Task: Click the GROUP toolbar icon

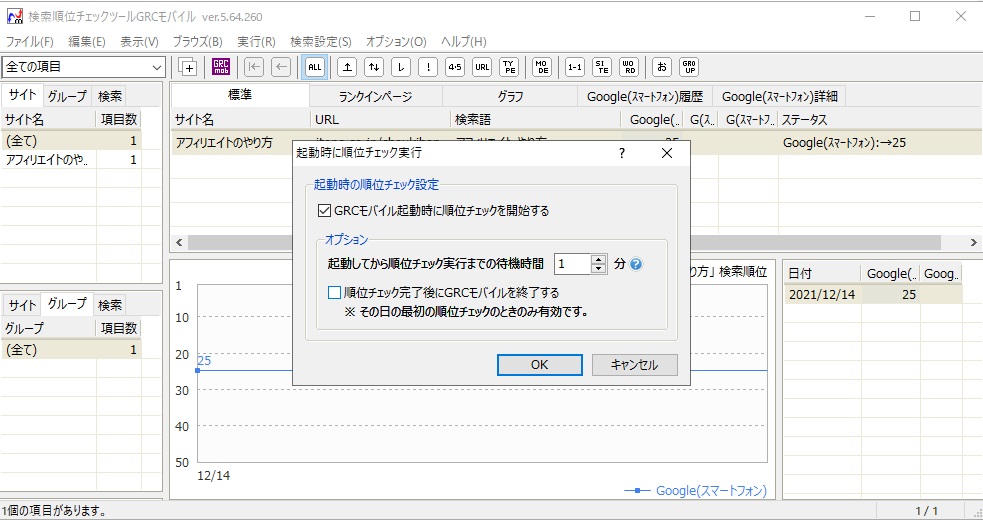Action: (688, 67)
